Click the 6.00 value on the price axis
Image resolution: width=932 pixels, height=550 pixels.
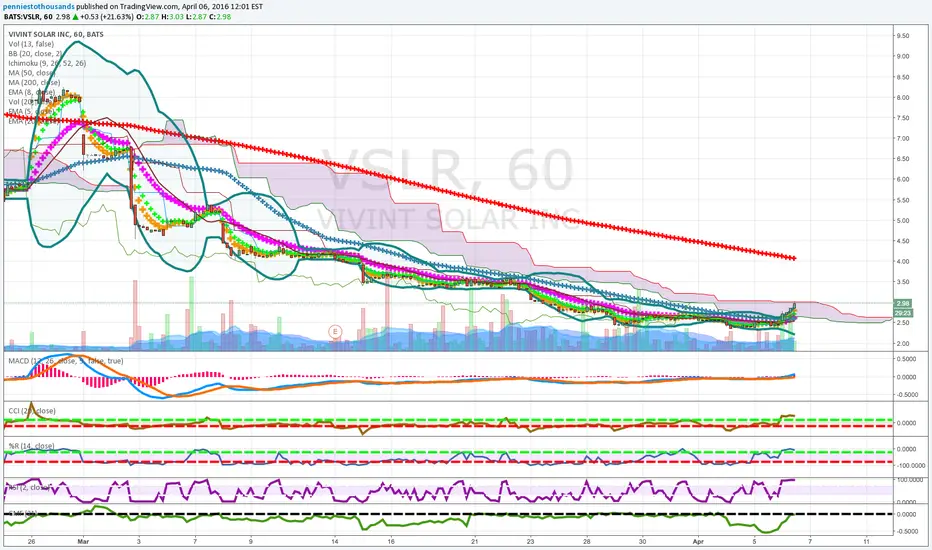click(902, 179)
